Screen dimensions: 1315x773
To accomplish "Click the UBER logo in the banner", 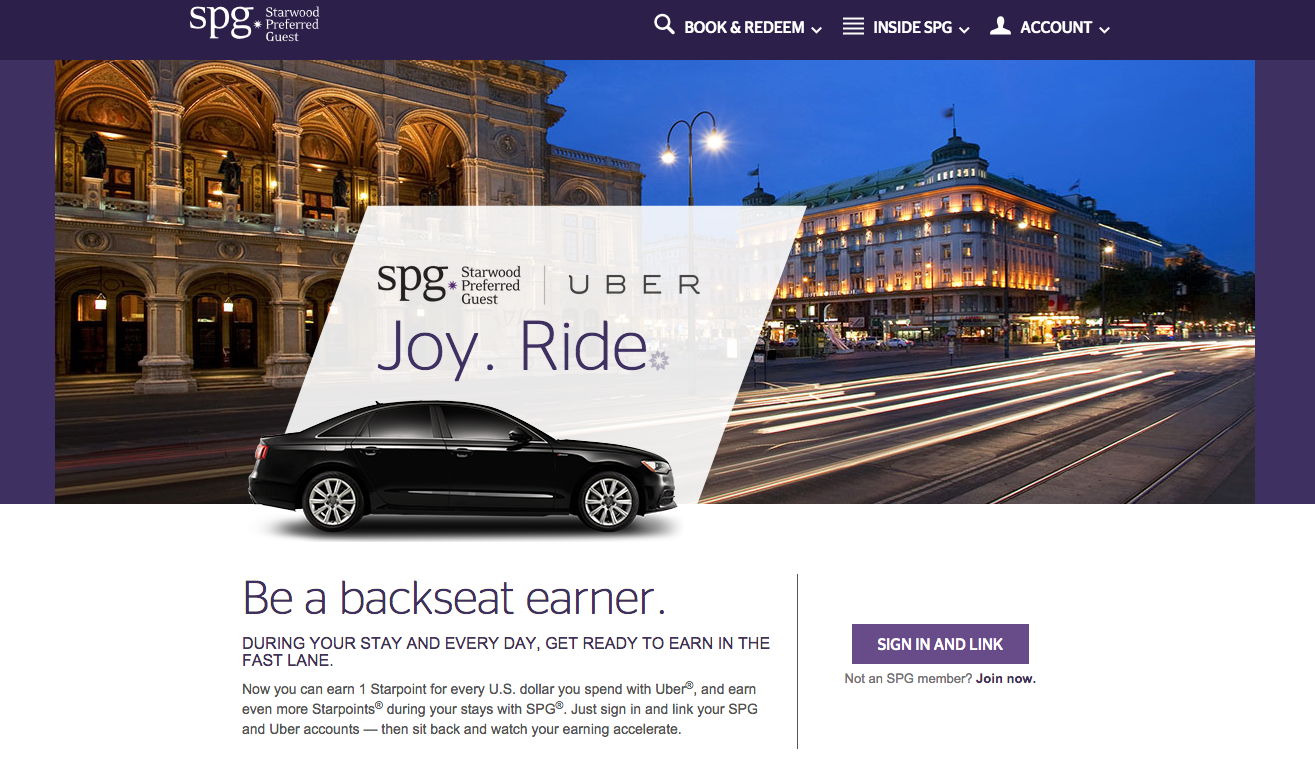I will coord(634,285).
